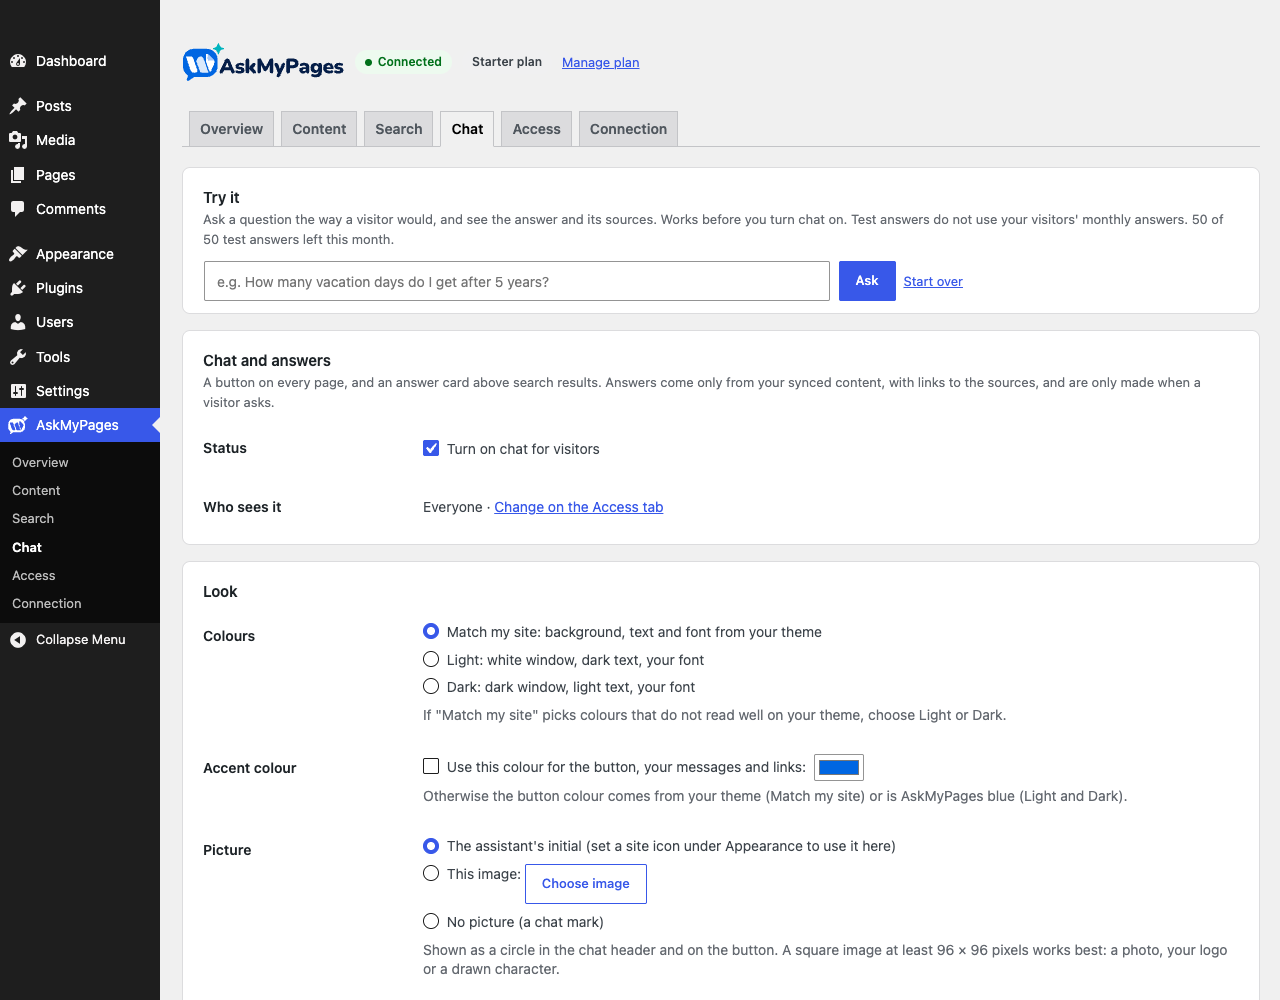Click the Settings sliders icon
This screenshot has width=1280, height=1000.
[18, 391]
